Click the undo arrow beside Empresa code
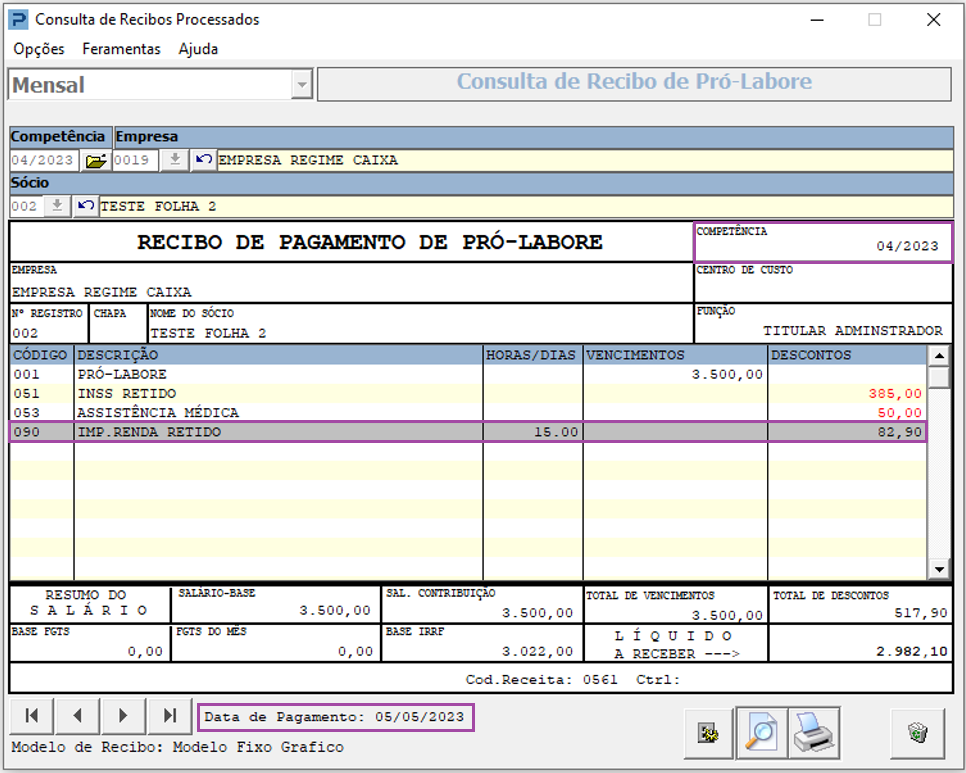The image size is (966, 773). pyautogui.click(x=204, y=160)
